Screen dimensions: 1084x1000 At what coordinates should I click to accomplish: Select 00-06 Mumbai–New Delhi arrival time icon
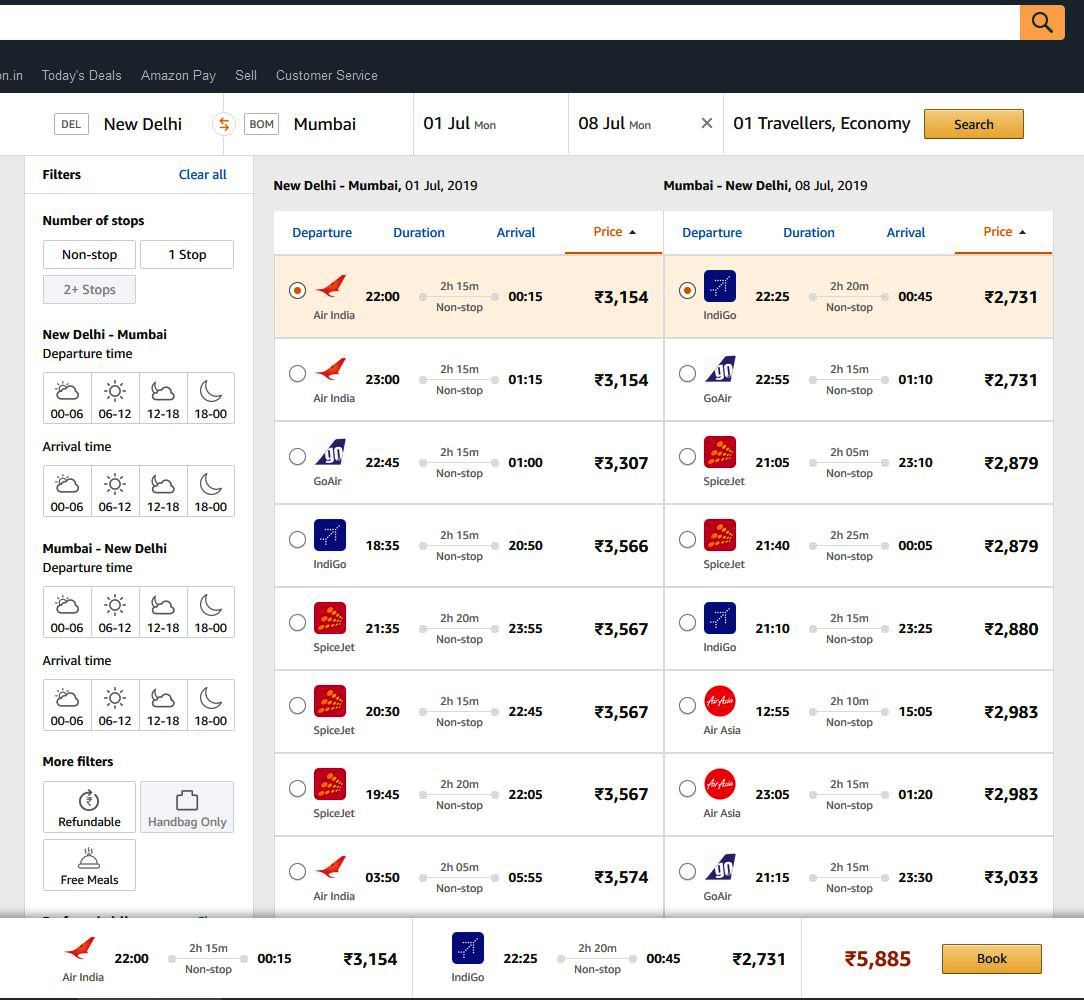pos(67,705)
